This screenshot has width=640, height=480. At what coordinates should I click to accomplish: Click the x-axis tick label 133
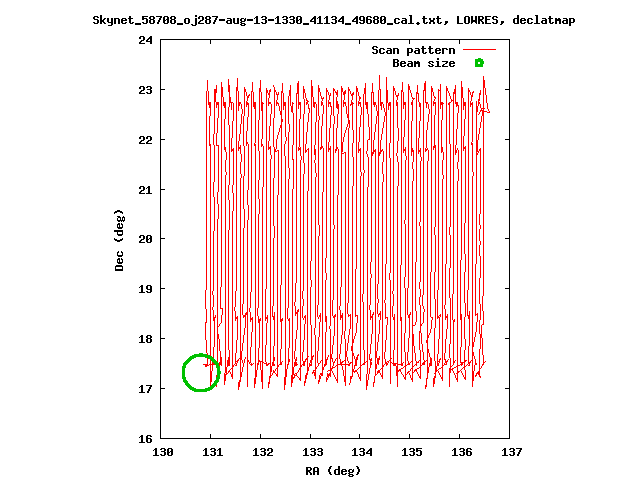[312, 452]
